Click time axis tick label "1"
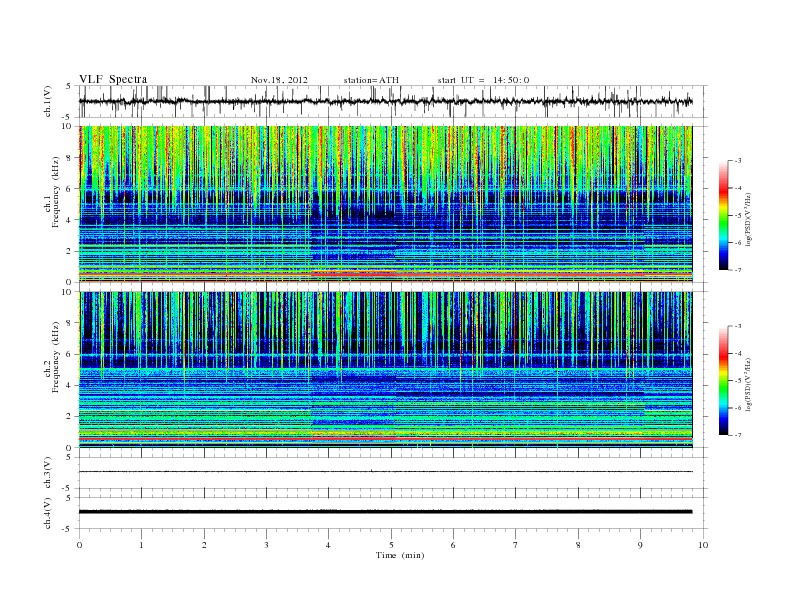This screenshot has height=612, width=792. tap(141, 545)
